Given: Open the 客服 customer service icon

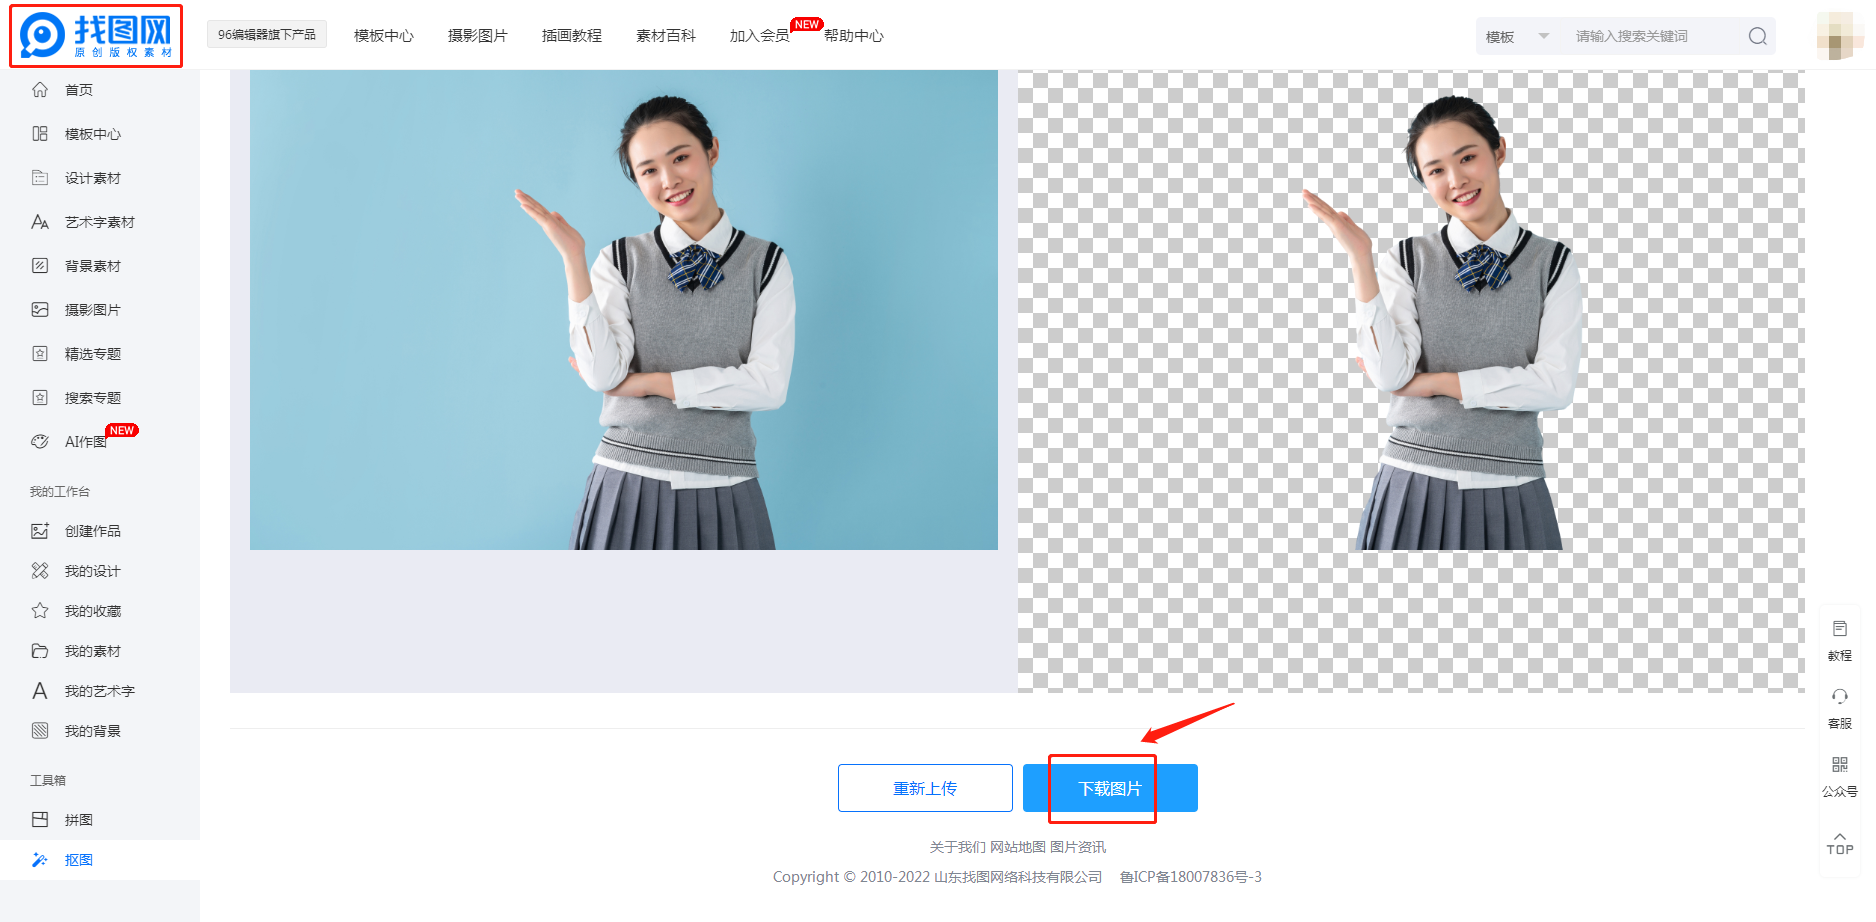Looking at the screenshot, I should [x=1840, y=696].
